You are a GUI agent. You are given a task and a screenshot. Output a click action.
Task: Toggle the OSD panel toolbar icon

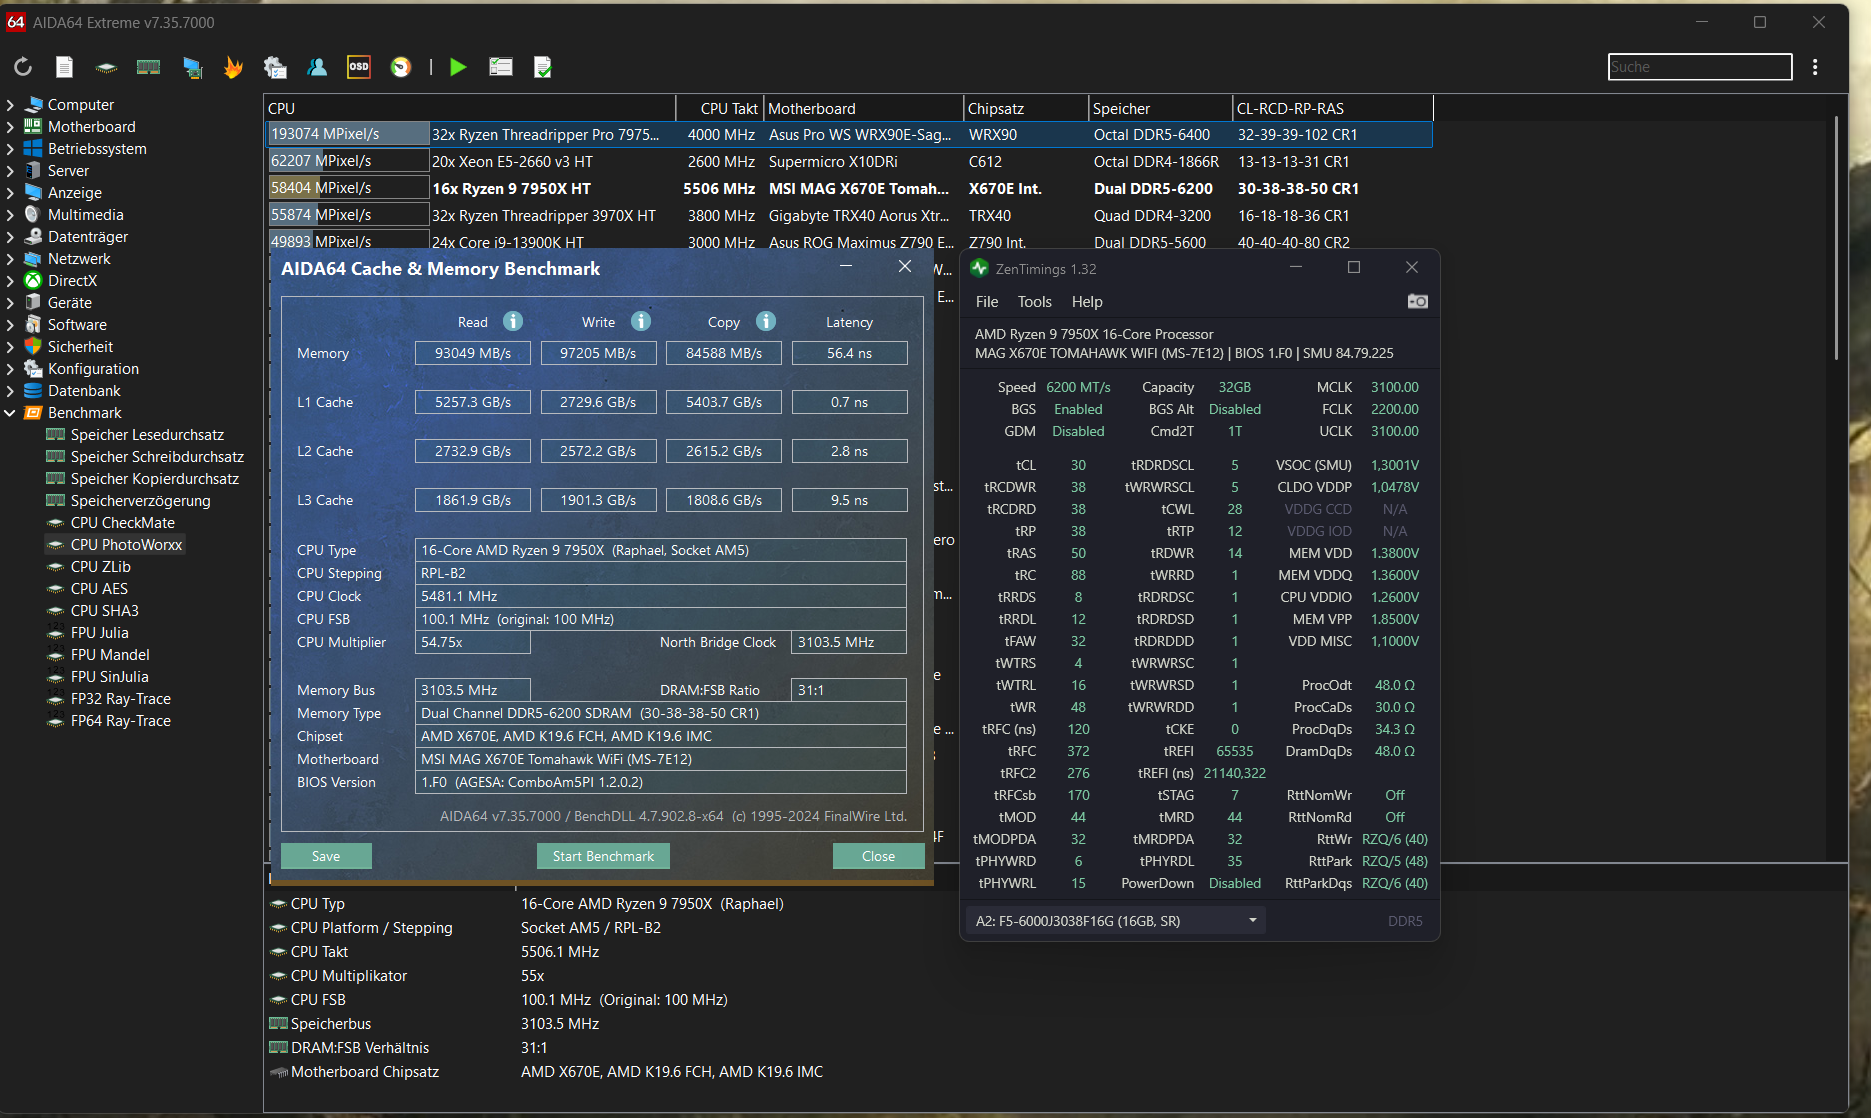(x=358, y=67)
